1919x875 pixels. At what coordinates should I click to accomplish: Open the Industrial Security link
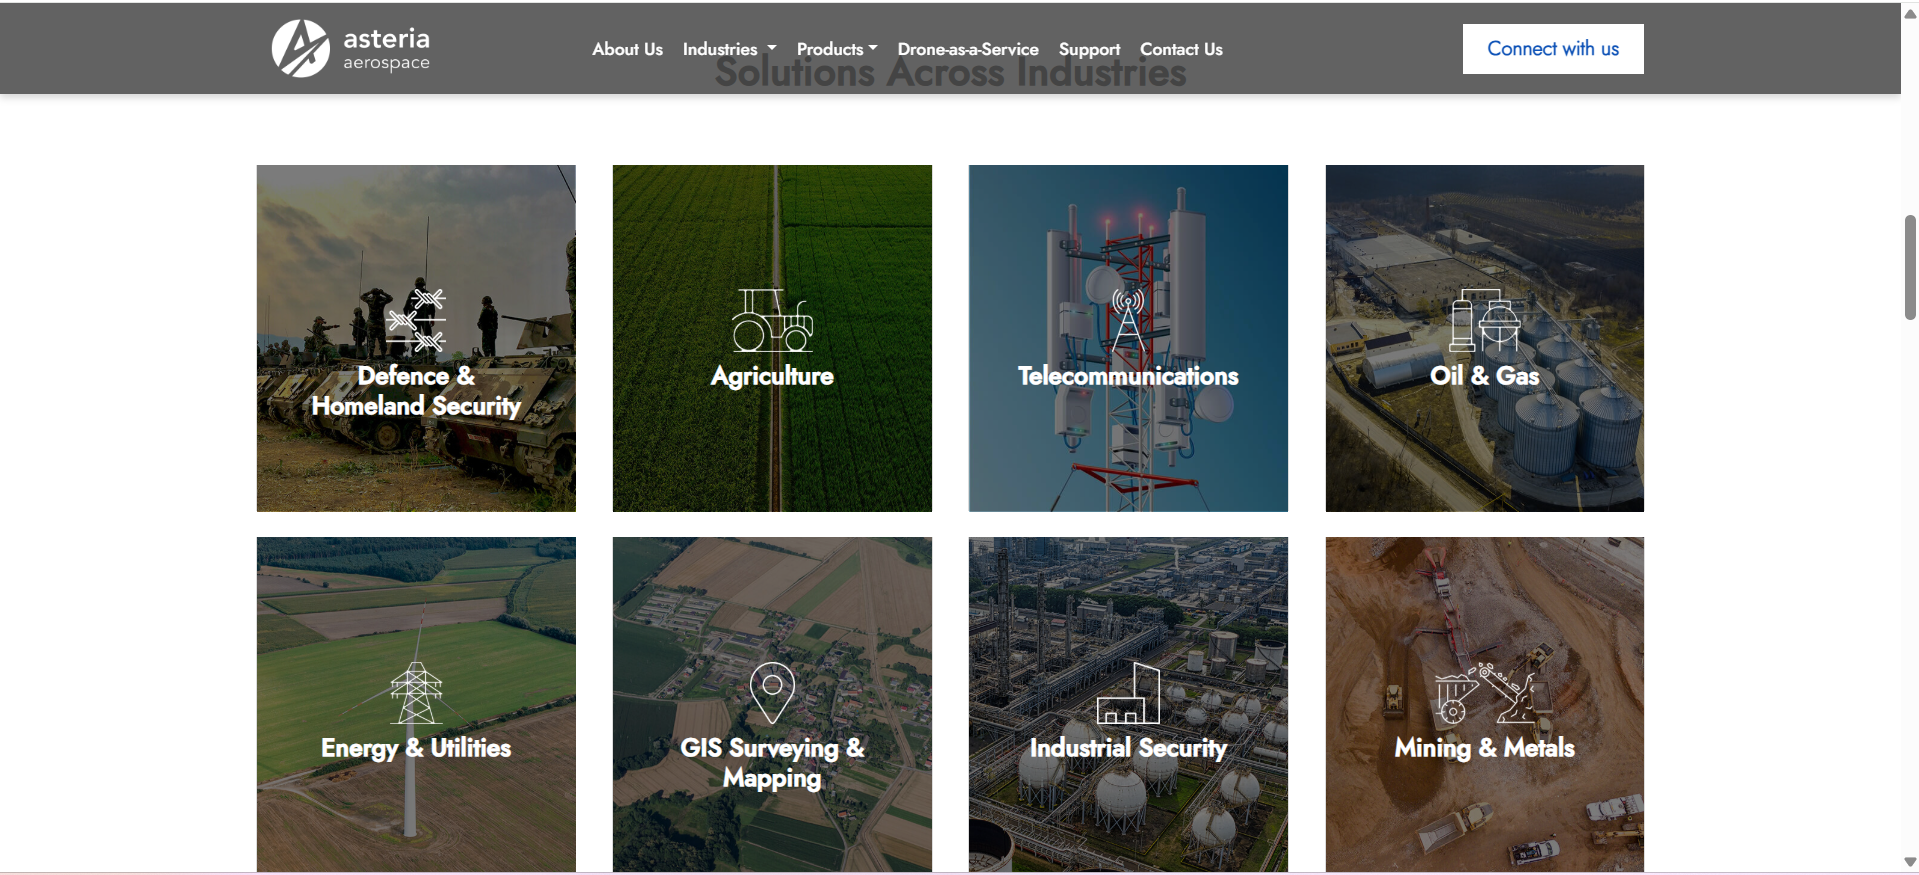click(x=1128, y=748)
